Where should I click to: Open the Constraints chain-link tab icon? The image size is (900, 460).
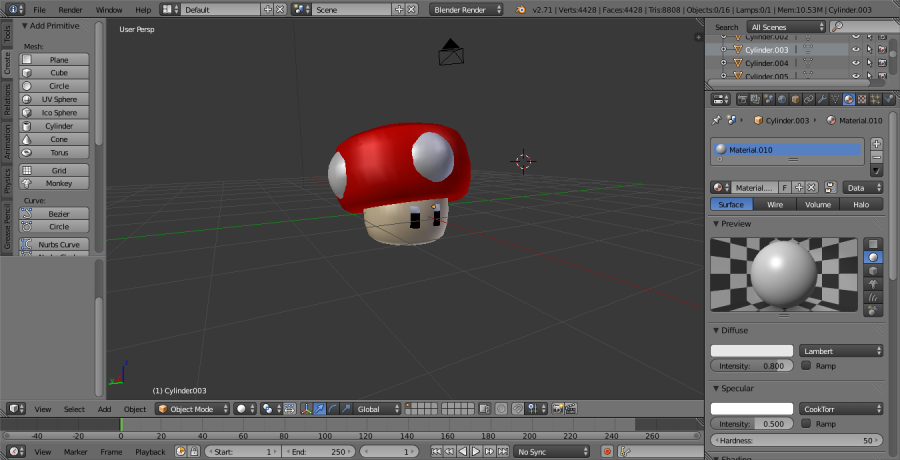tap(809, 99)
